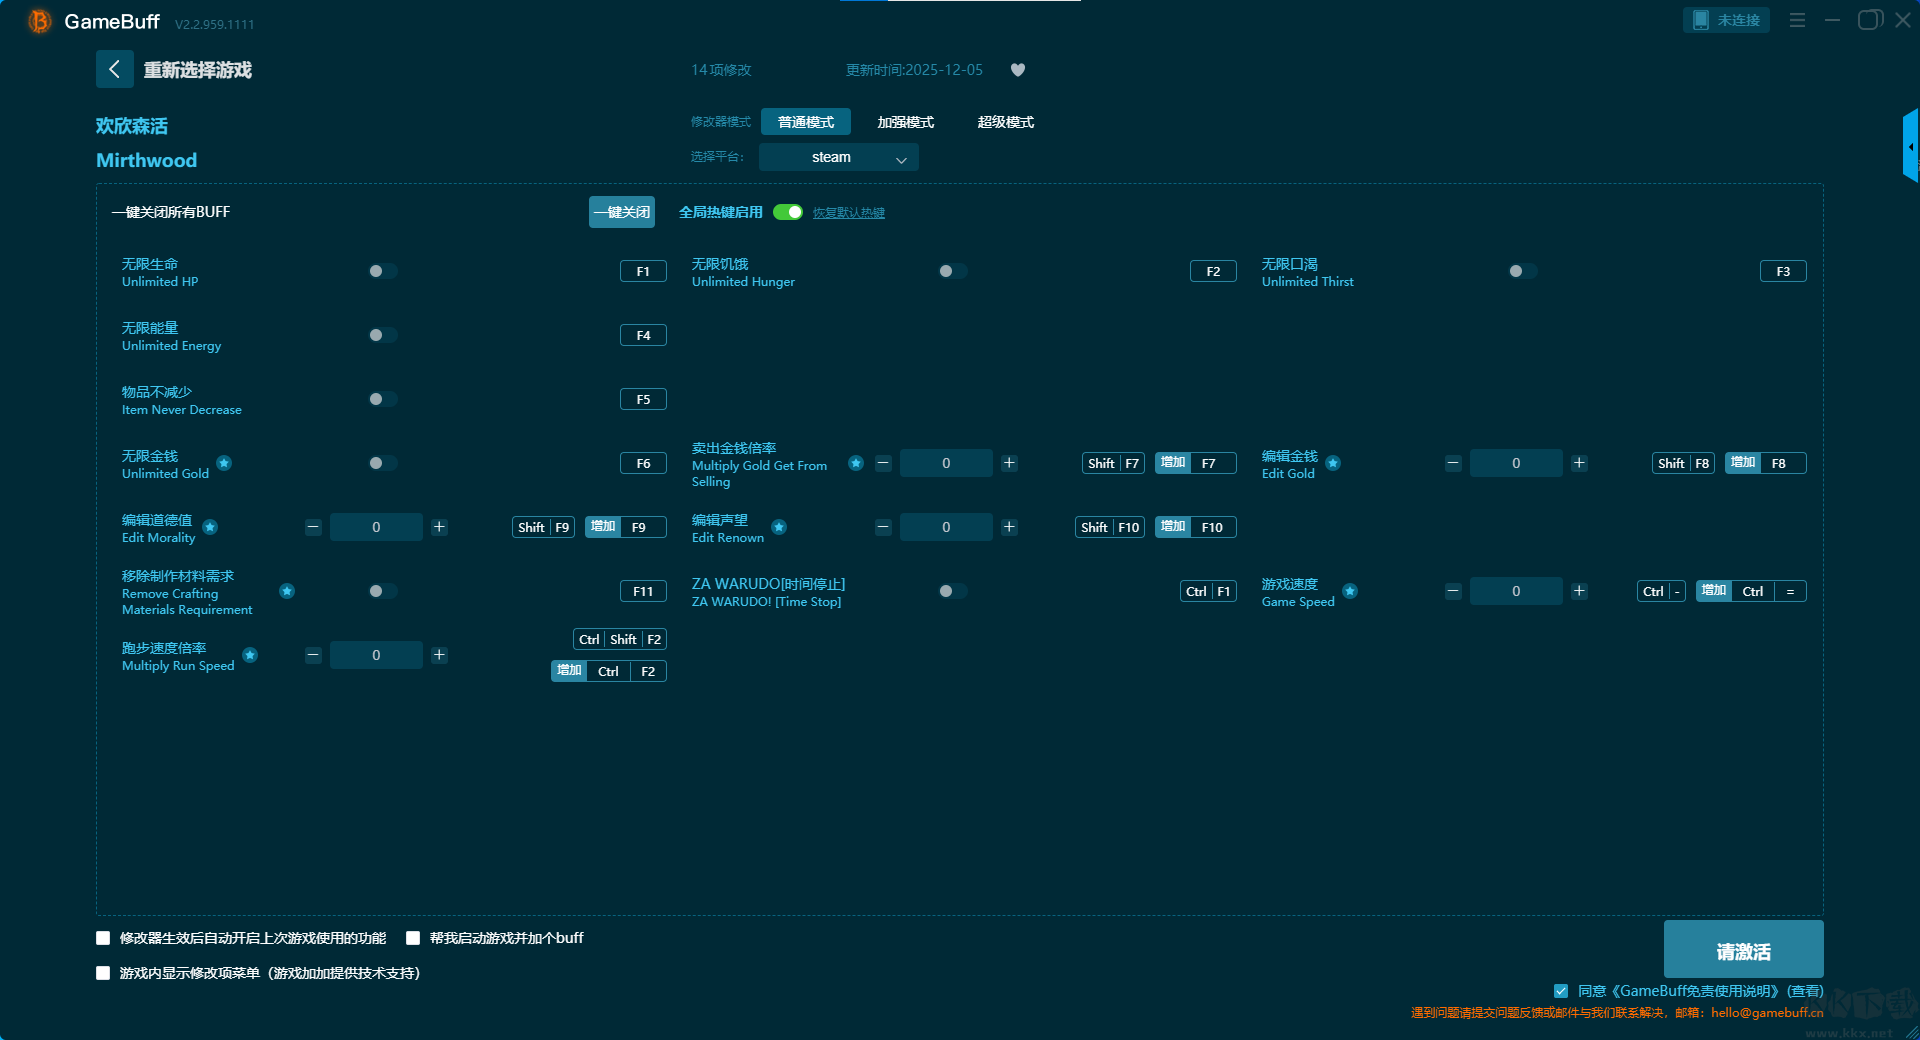The height and width of the screenshot is (1040, 1920).
Task: Click the Edit Renown value input field
Action: click(945, 527)
